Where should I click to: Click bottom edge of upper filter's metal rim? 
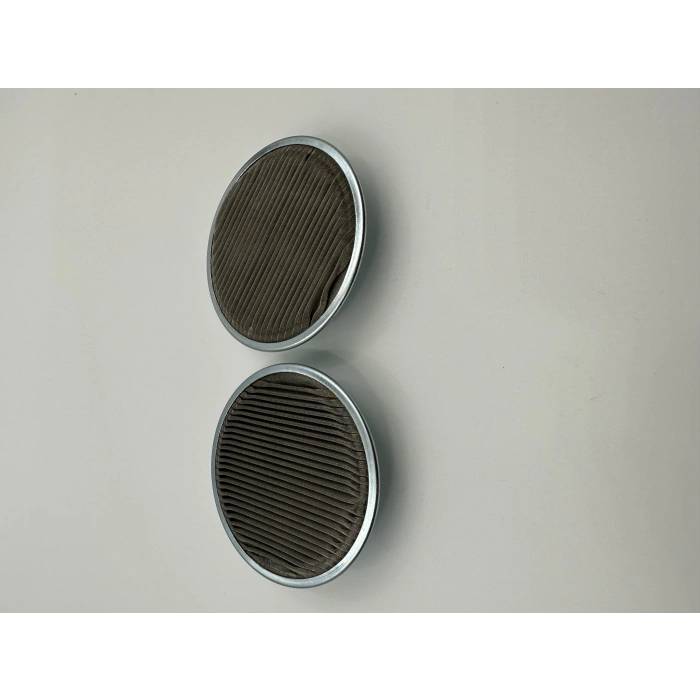[x=272, y=348]
